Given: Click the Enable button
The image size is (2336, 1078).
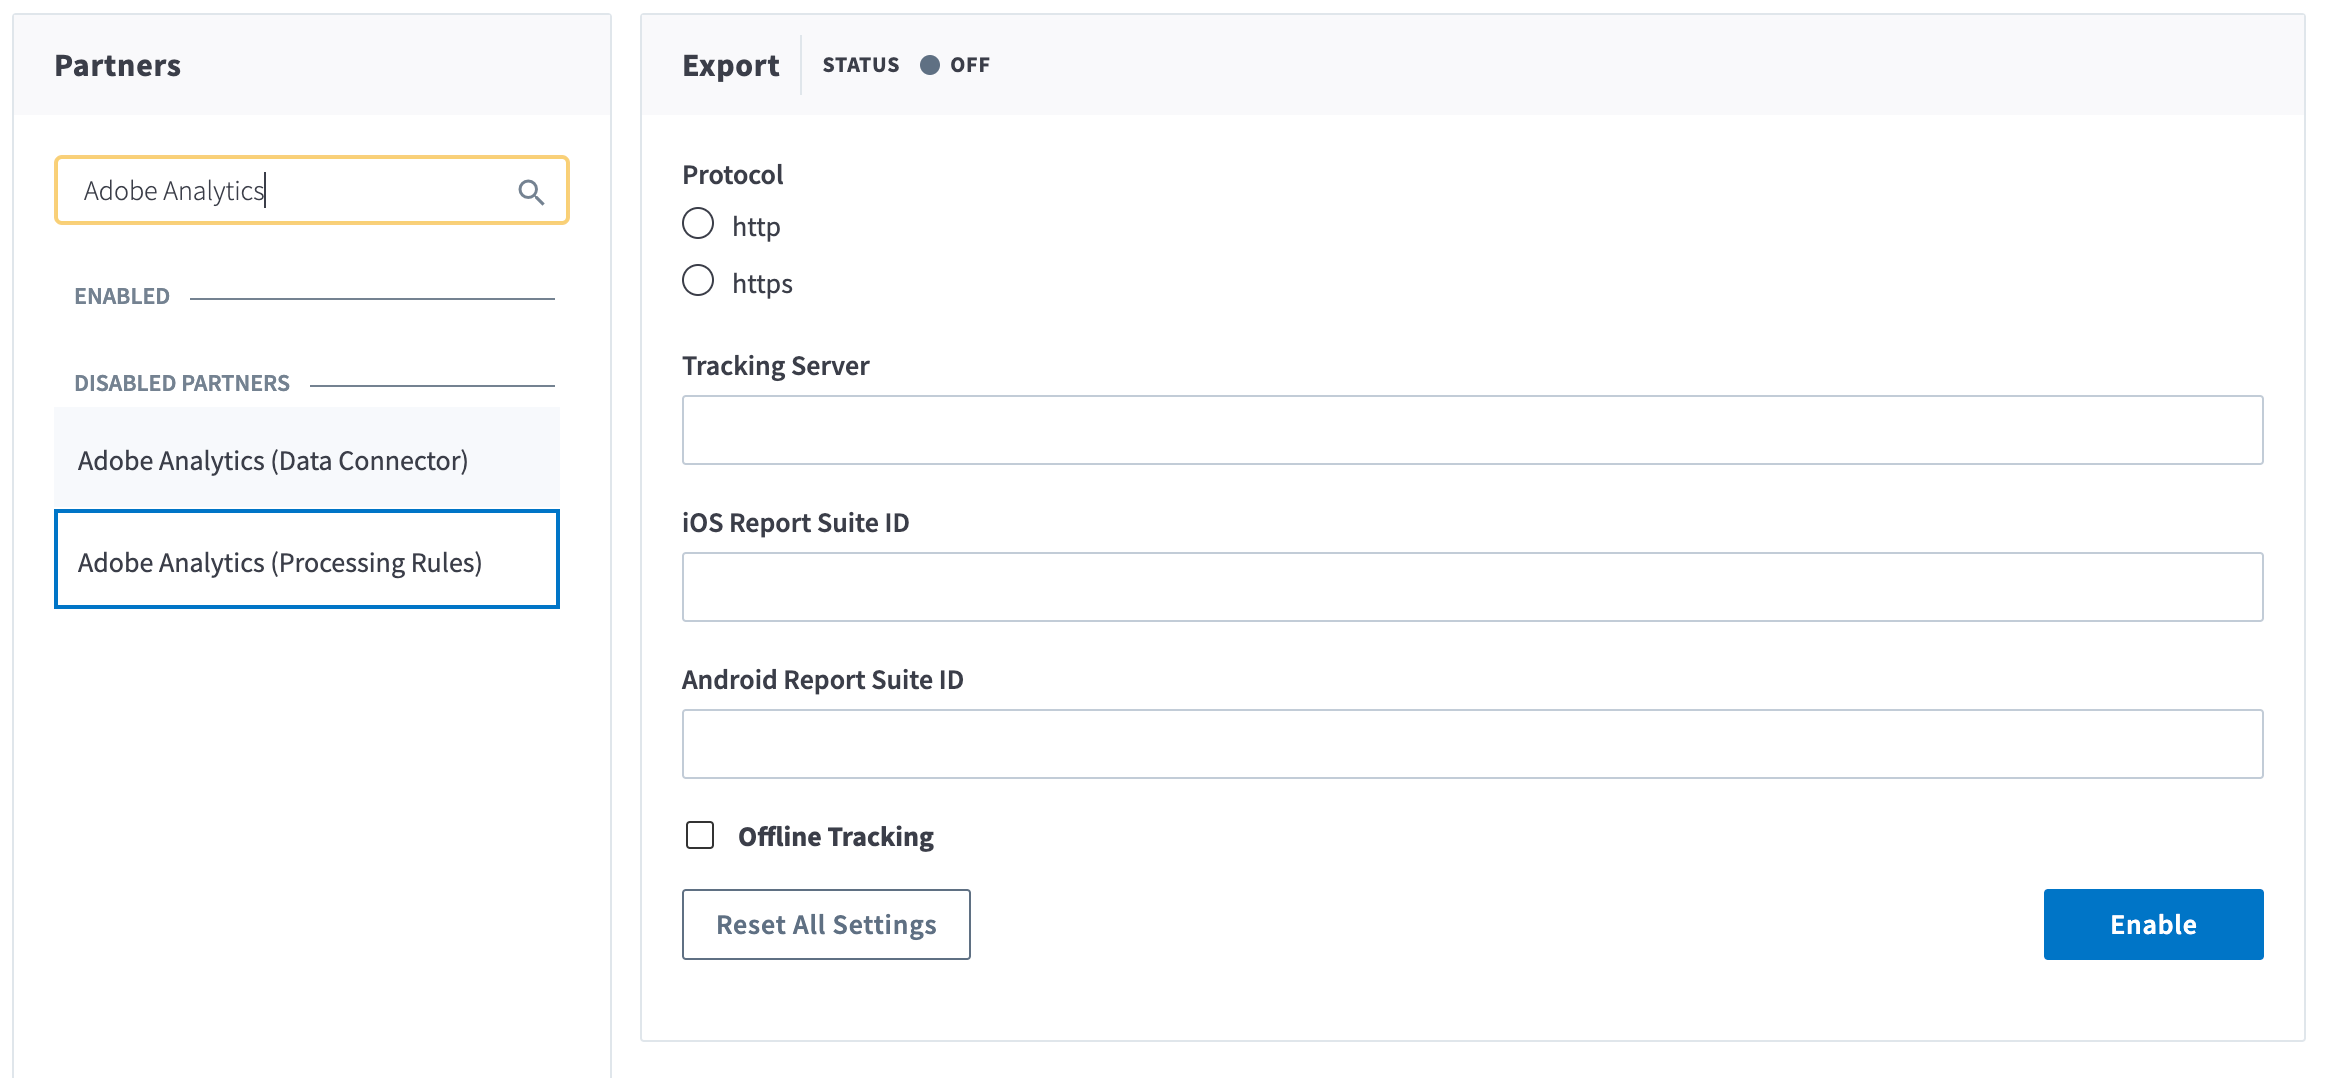Looking at the screenshot, I should pyautogui.click(x=2153, y=924).
